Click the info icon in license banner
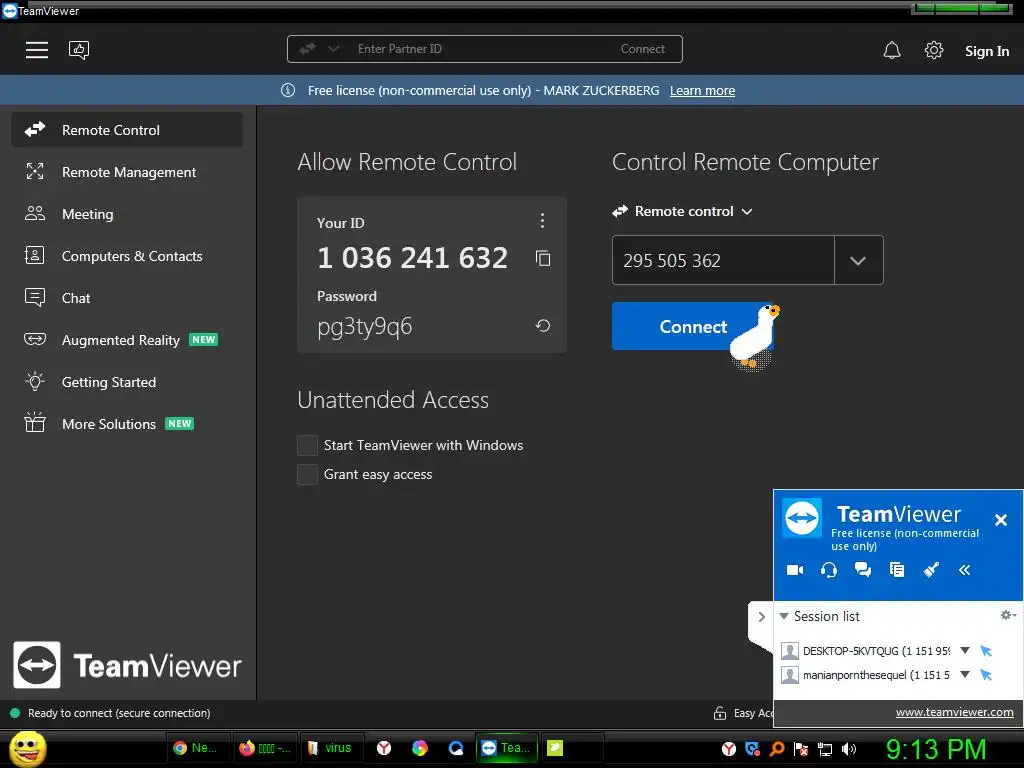Viewport: 1024px width, 768px height. pyautogui.click(x=288, y=90)
